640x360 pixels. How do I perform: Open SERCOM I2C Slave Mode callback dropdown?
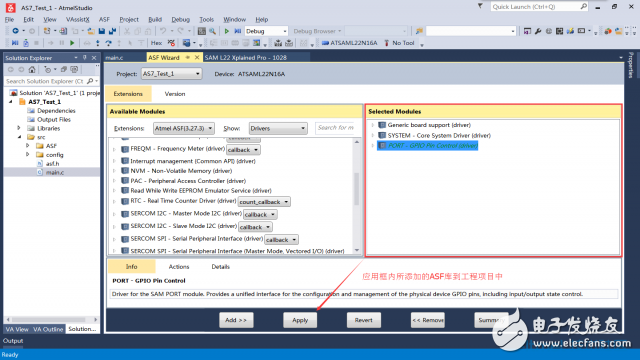click(255, 227)
